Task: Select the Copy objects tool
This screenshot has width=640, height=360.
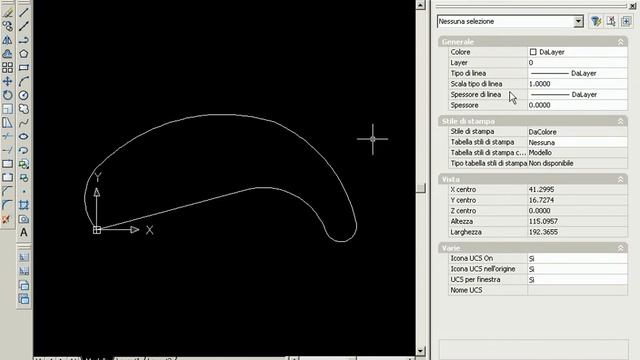Action: tap(7, 26)
